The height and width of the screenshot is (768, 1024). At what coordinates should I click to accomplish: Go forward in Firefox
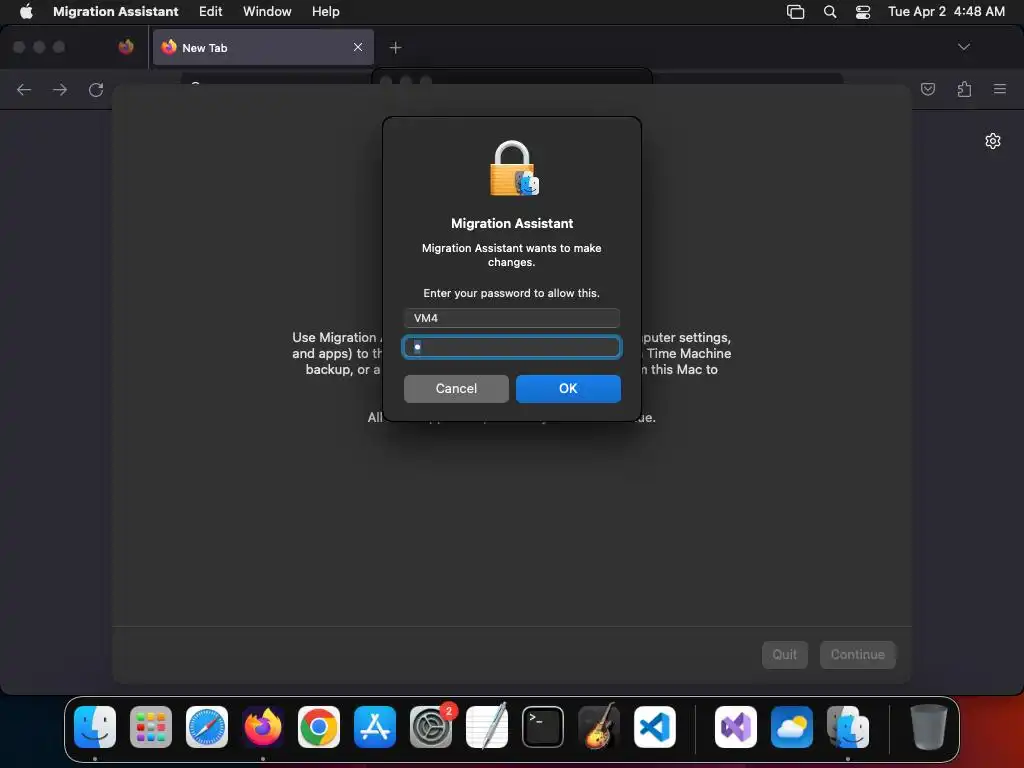60,89
